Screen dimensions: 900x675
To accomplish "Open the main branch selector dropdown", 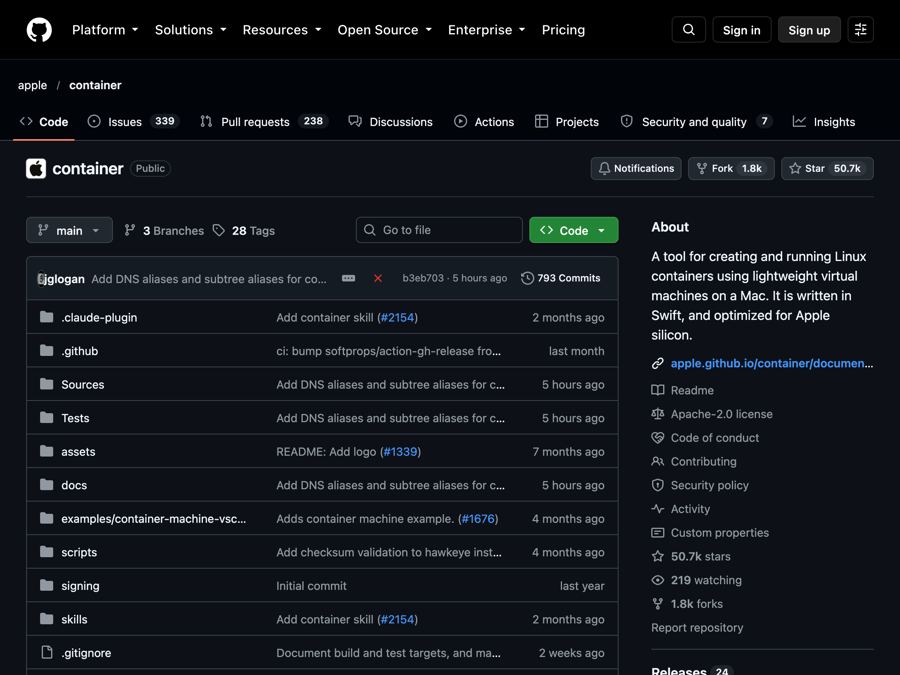I will point(69,230).
